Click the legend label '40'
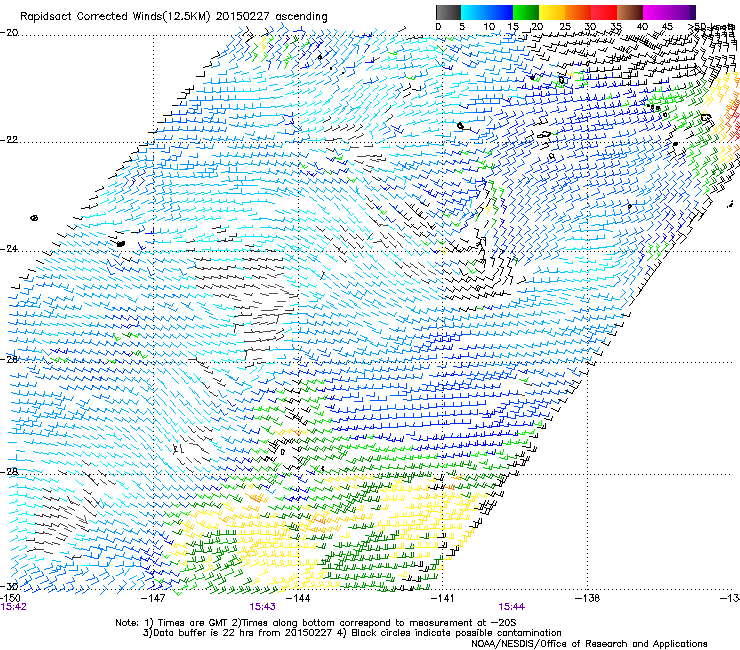The image size is (740, 650). (642, 26)
